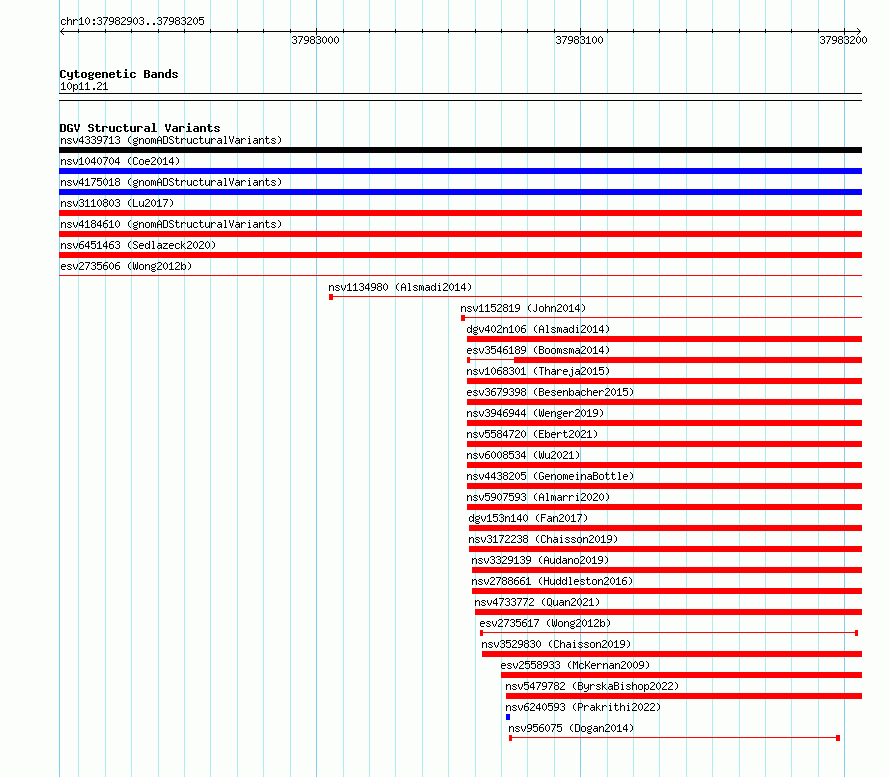
Task: Click the chr10:37982903..37983205 region label
Action: [x=132, y=22]
